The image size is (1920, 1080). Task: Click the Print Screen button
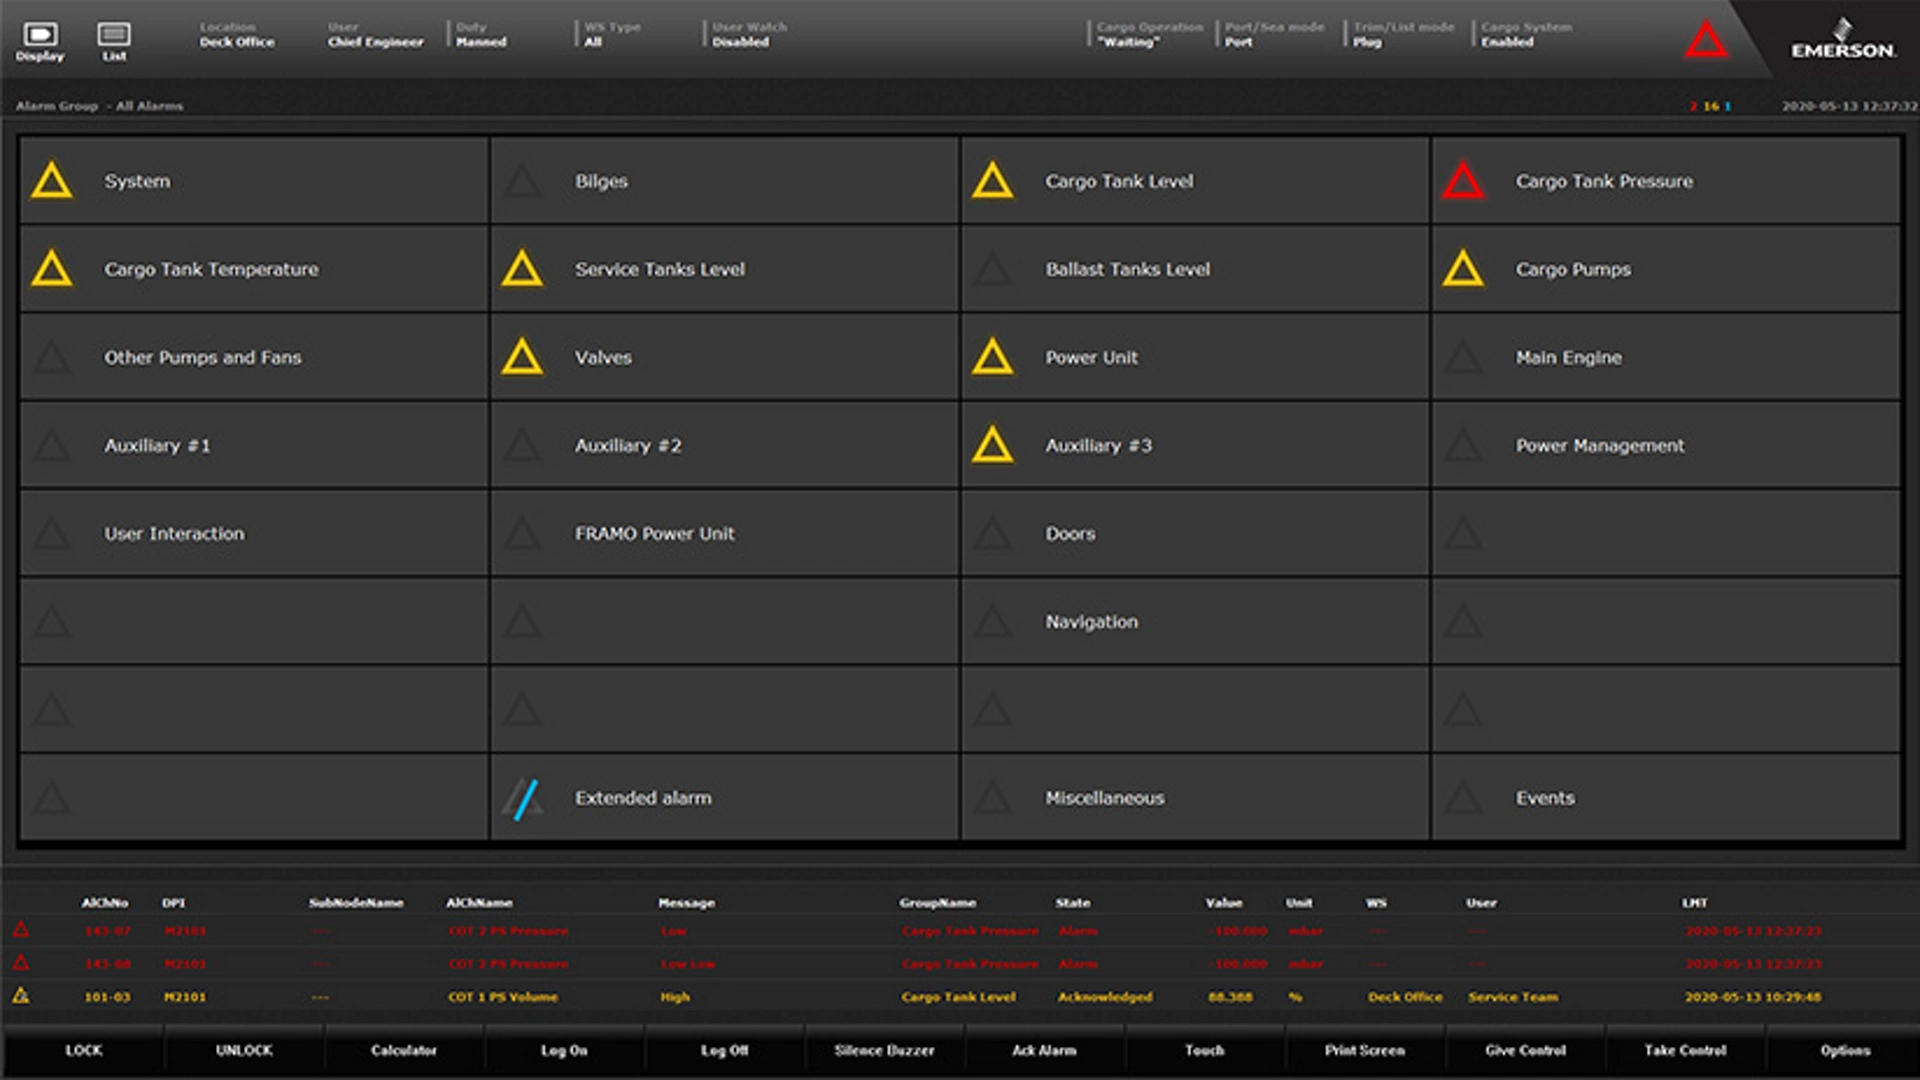click(x=1364, y=1050)
